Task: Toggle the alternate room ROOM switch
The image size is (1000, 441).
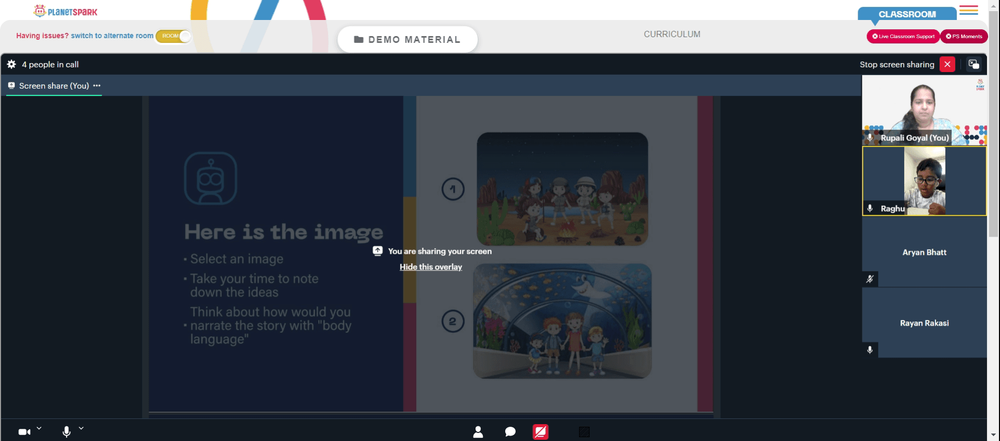Action: click(x=173, y=36)
